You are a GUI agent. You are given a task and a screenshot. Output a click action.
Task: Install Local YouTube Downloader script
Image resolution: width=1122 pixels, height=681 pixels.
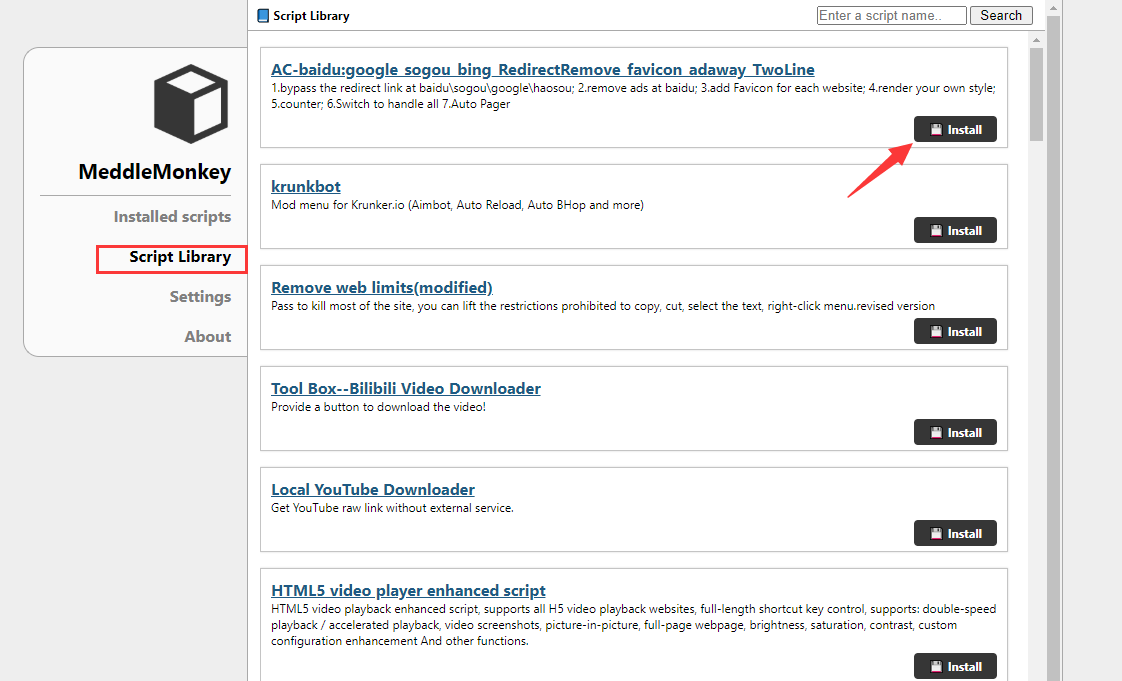pos(955,533)
